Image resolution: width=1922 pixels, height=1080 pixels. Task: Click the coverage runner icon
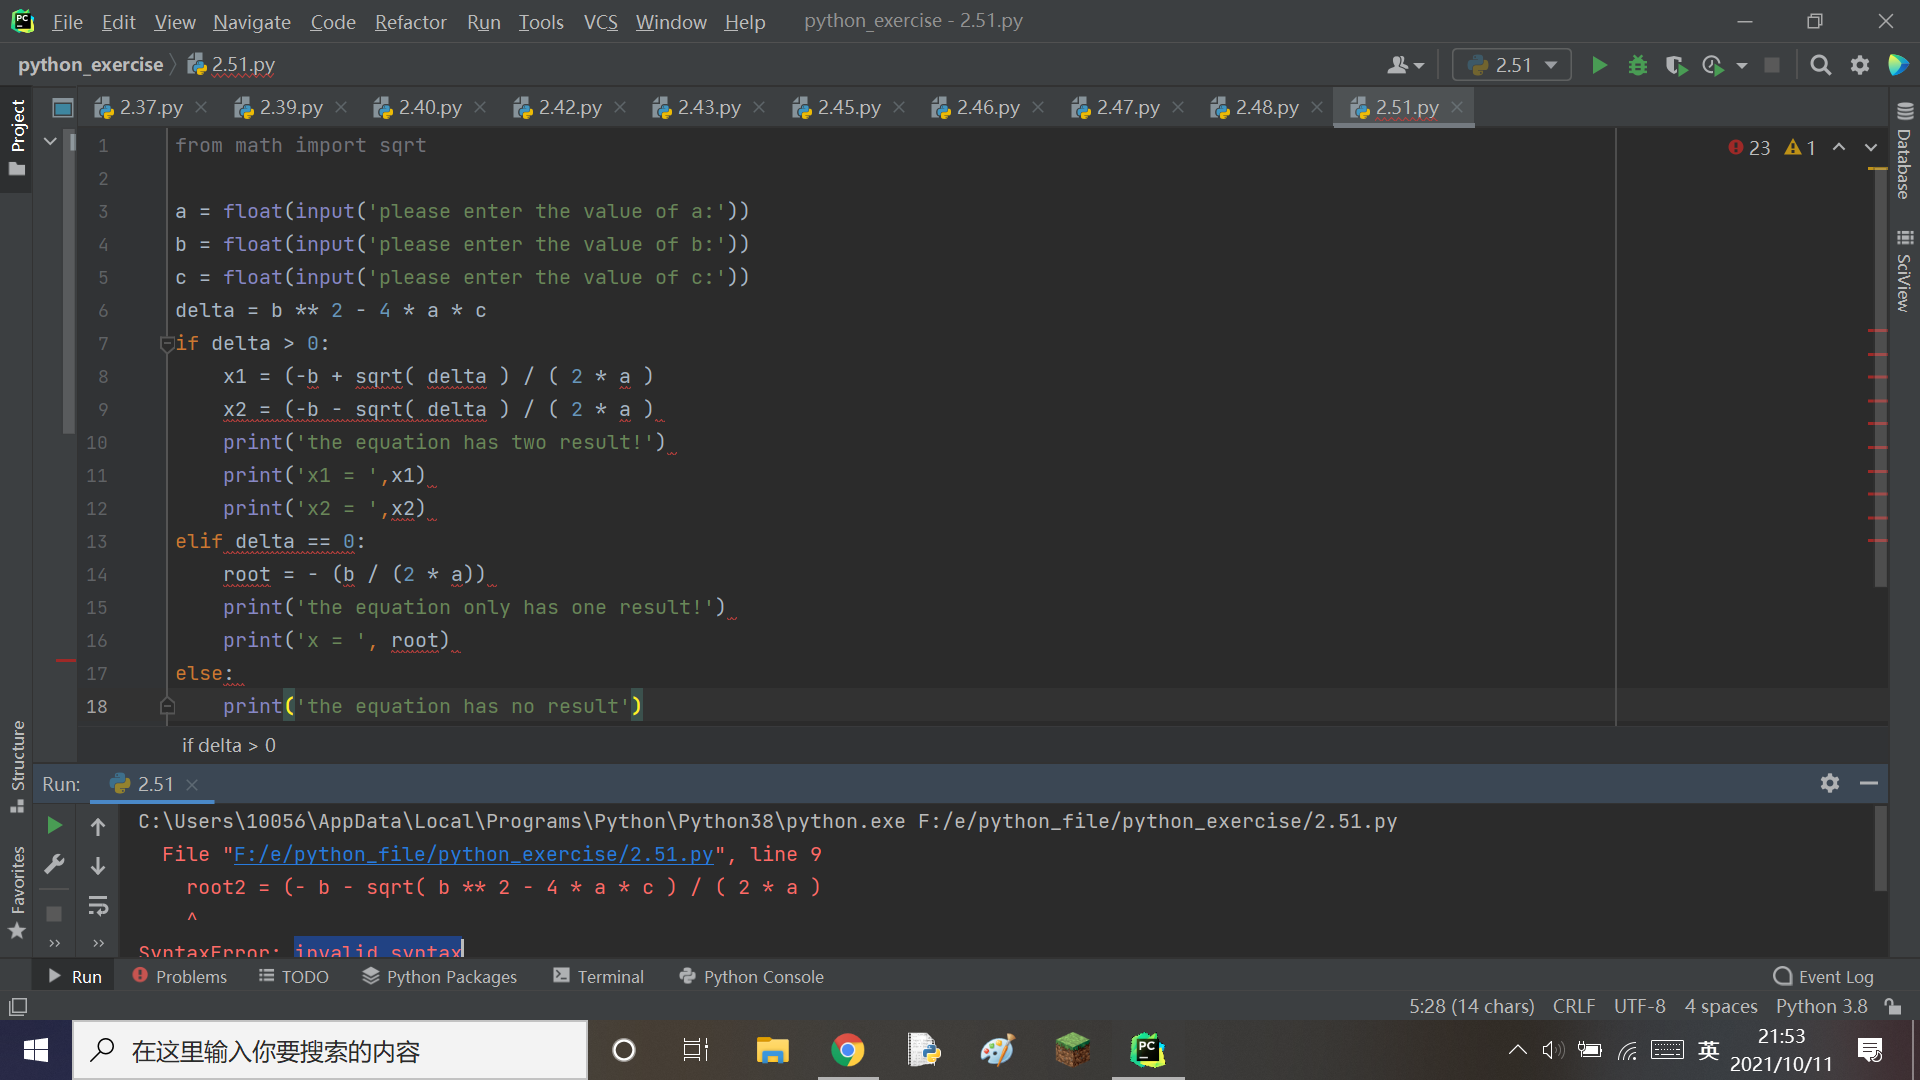(x=1674, y=63)
